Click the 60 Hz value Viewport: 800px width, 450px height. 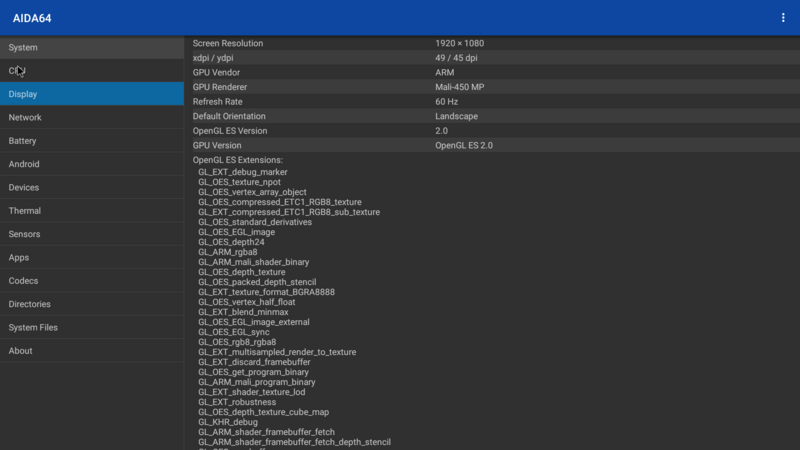pyautogui.click(x=446, y=102)
